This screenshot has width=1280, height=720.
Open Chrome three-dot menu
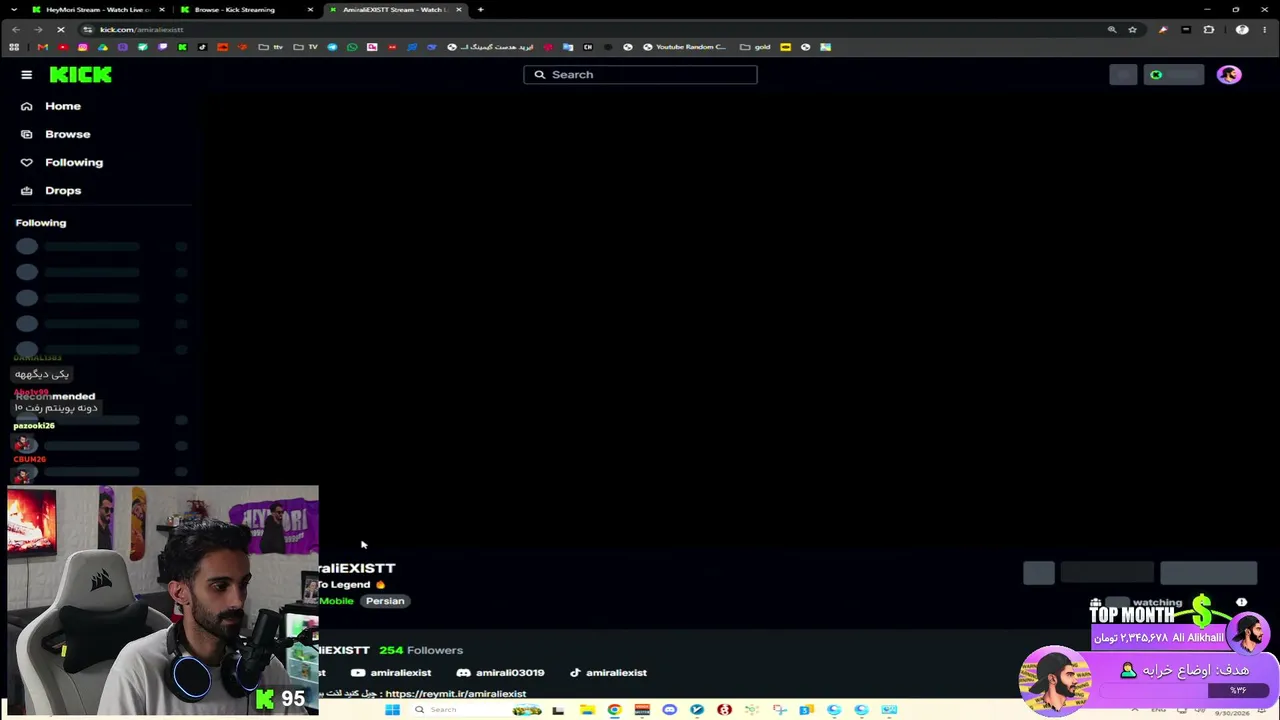click(x=1265, y=29)
